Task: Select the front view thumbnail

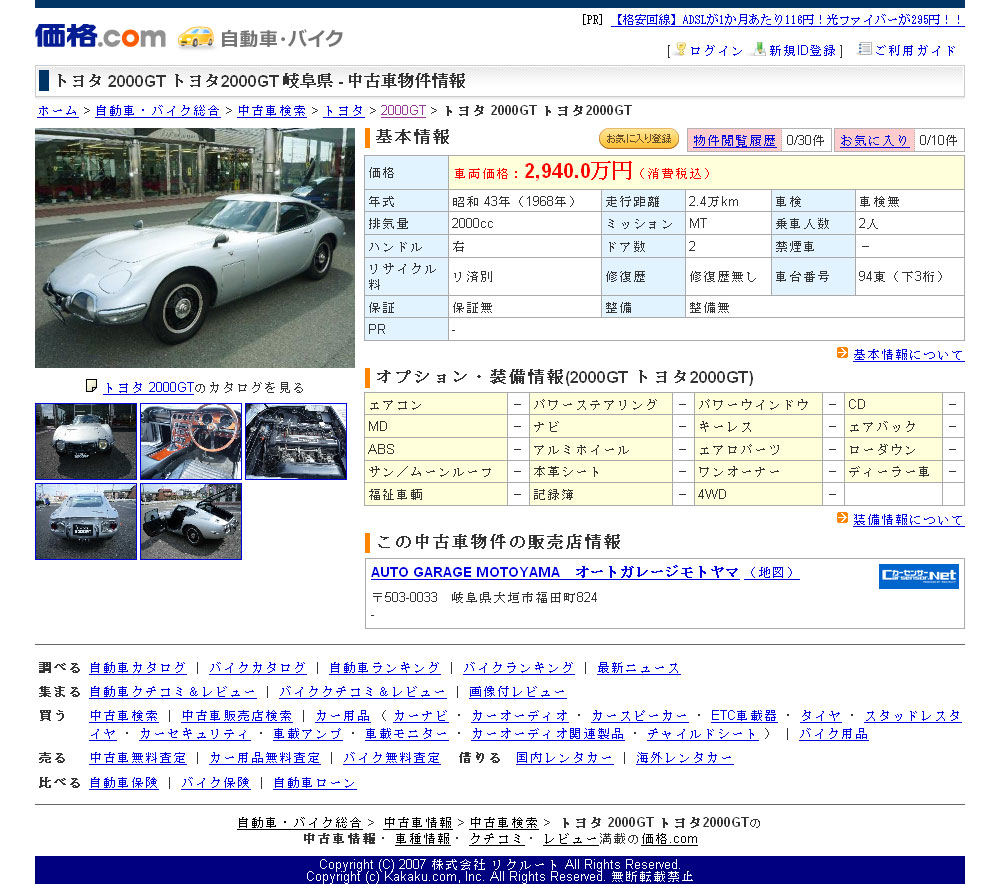Action: point(86,441)
